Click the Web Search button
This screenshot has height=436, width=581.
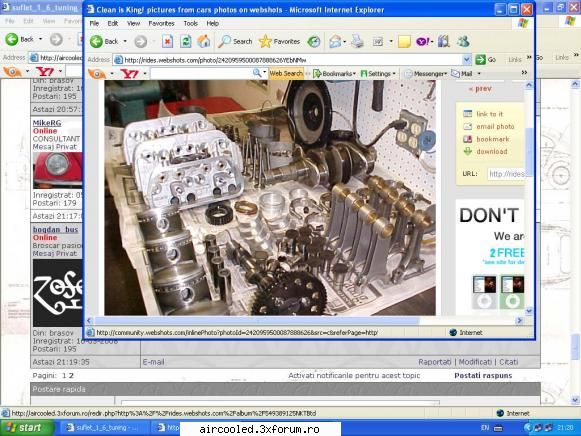(x=286, y=73)
